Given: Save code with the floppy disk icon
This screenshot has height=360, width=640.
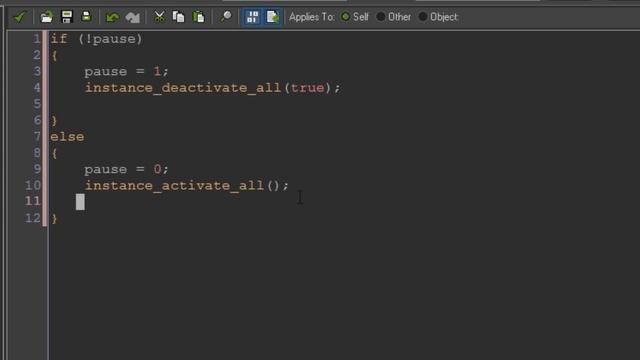Looking at the screenshot, I should pyautogui.click(x=67, y=17).
